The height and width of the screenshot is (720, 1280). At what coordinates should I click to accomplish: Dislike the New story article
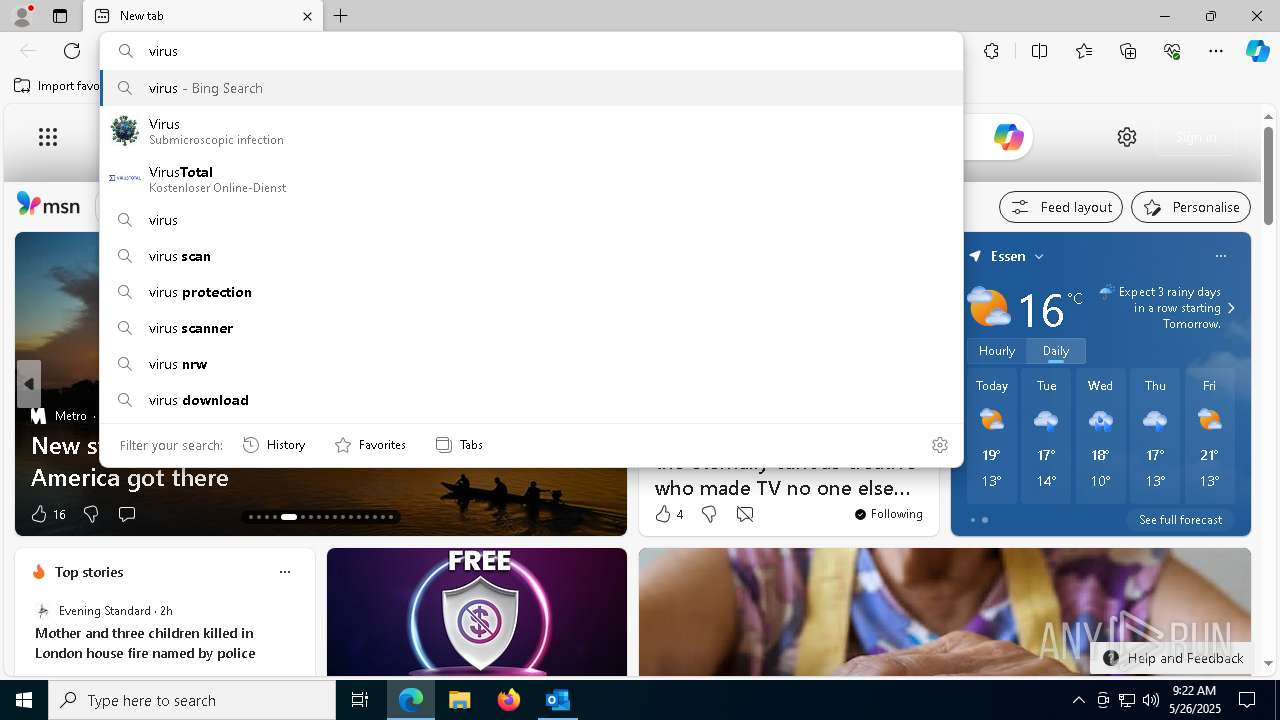click(x=91, y=514)
